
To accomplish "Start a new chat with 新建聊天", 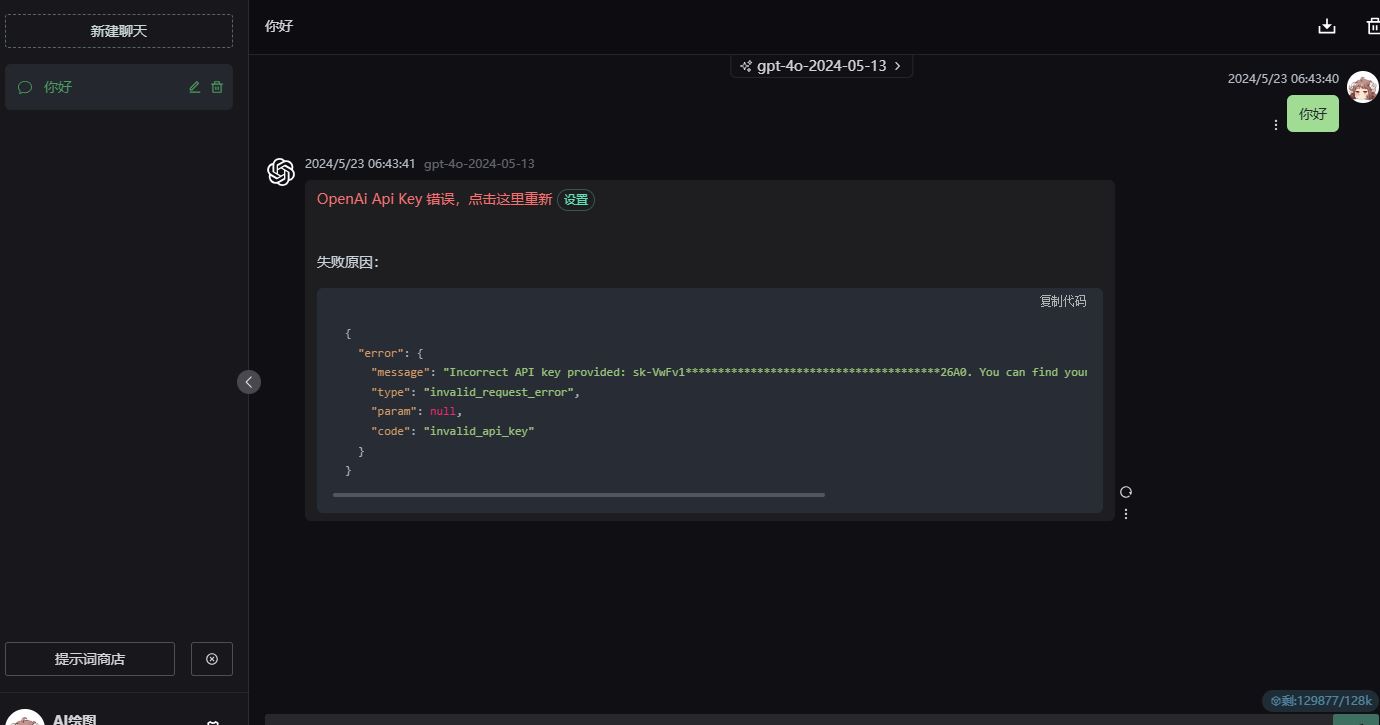I will [x=119, y=31].
